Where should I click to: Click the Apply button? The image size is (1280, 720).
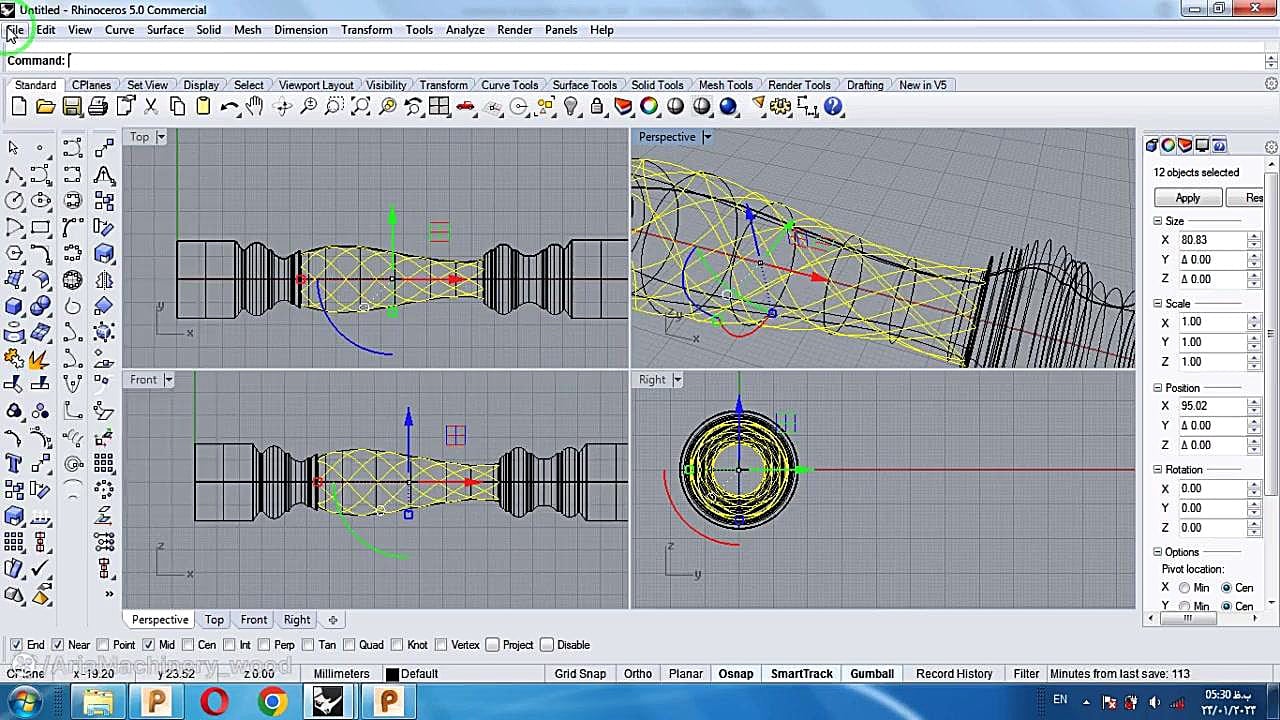click(x=1187, y=198)
